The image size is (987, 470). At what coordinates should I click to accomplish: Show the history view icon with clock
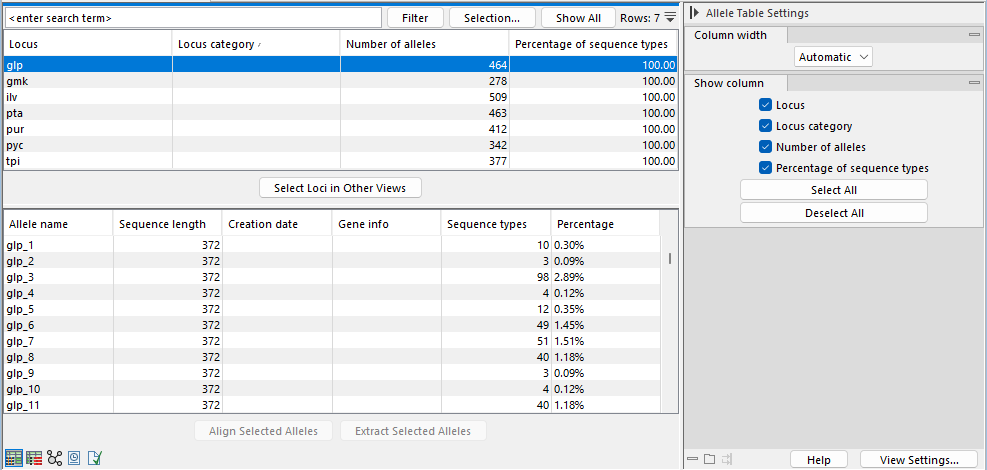(74, 458)
